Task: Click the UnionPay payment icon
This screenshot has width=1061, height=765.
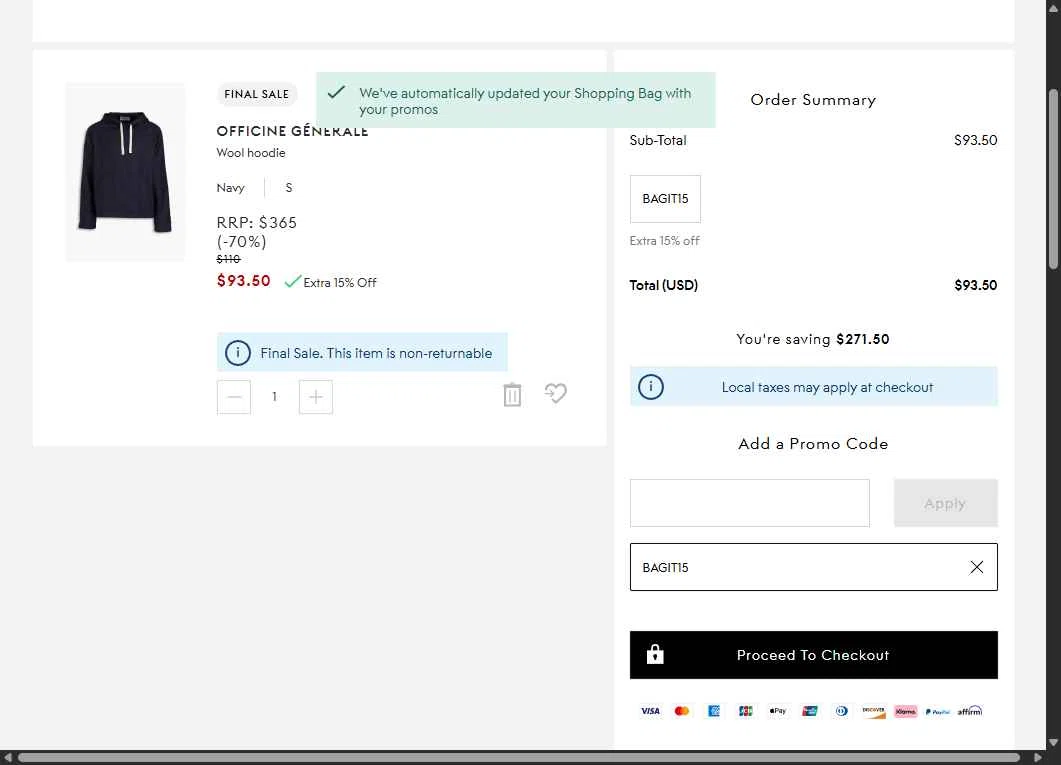Action: [x=810, y=711]
